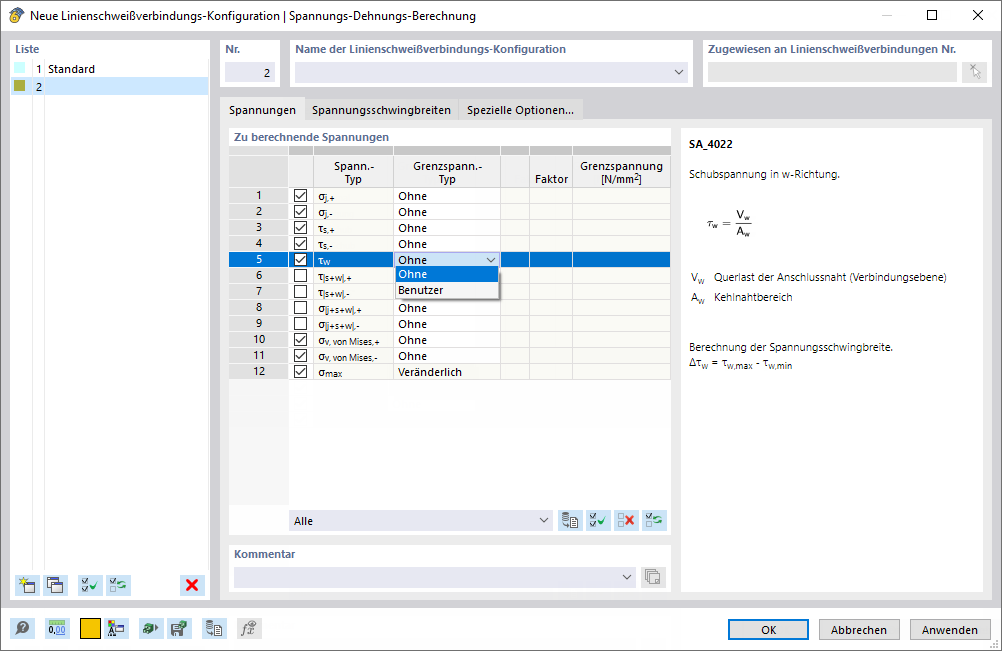Toggle the τw checkbox in row 5
This screenshot has height=651, width=1002.
(300, 259)
